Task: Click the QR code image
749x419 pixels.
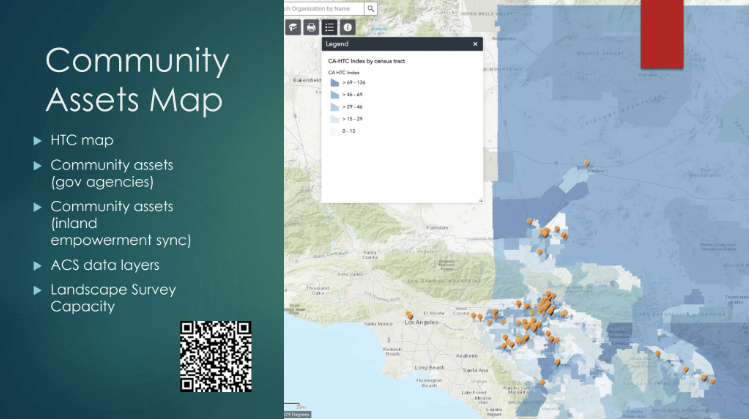Action: pyautogui.click(x=216, y=356)
